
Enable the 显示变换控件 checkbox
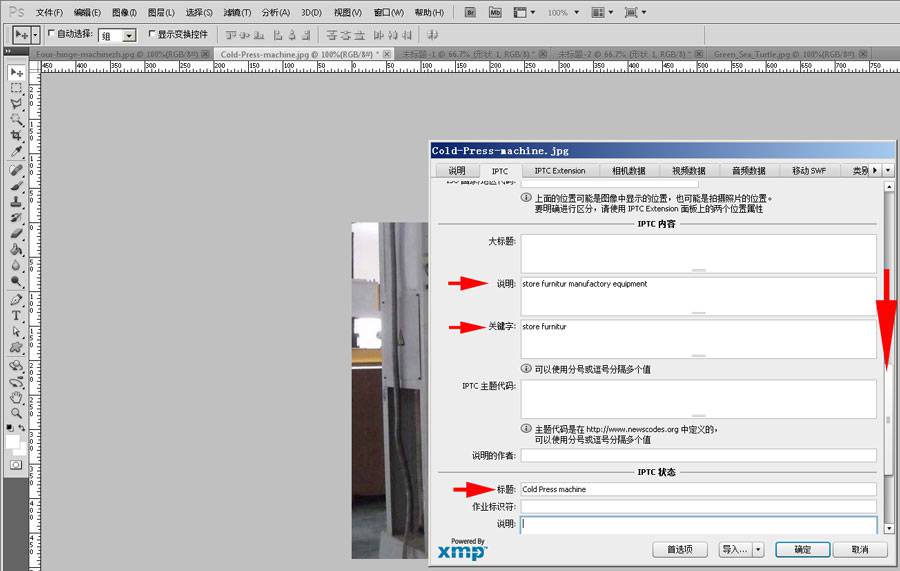point(152,34)
